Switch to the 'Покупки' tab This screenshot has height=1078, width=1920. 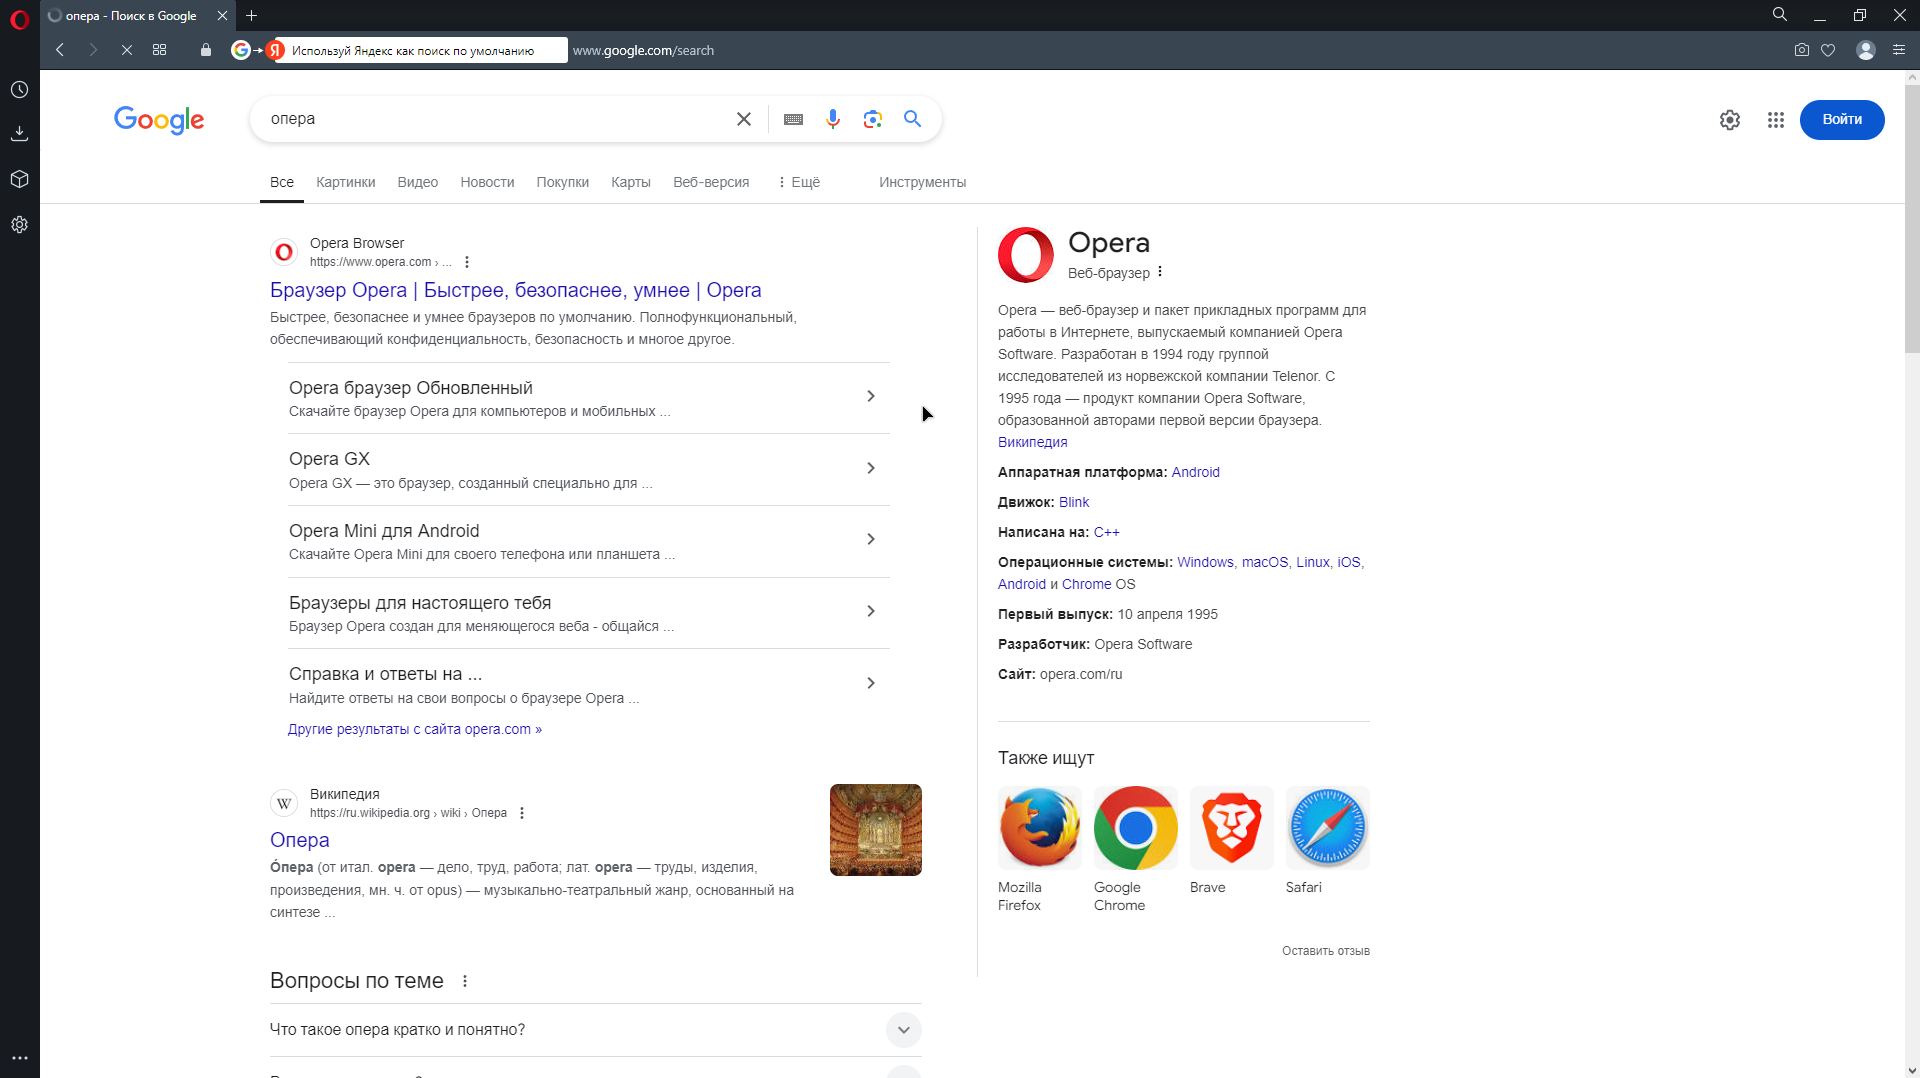[x=563, y=182]
